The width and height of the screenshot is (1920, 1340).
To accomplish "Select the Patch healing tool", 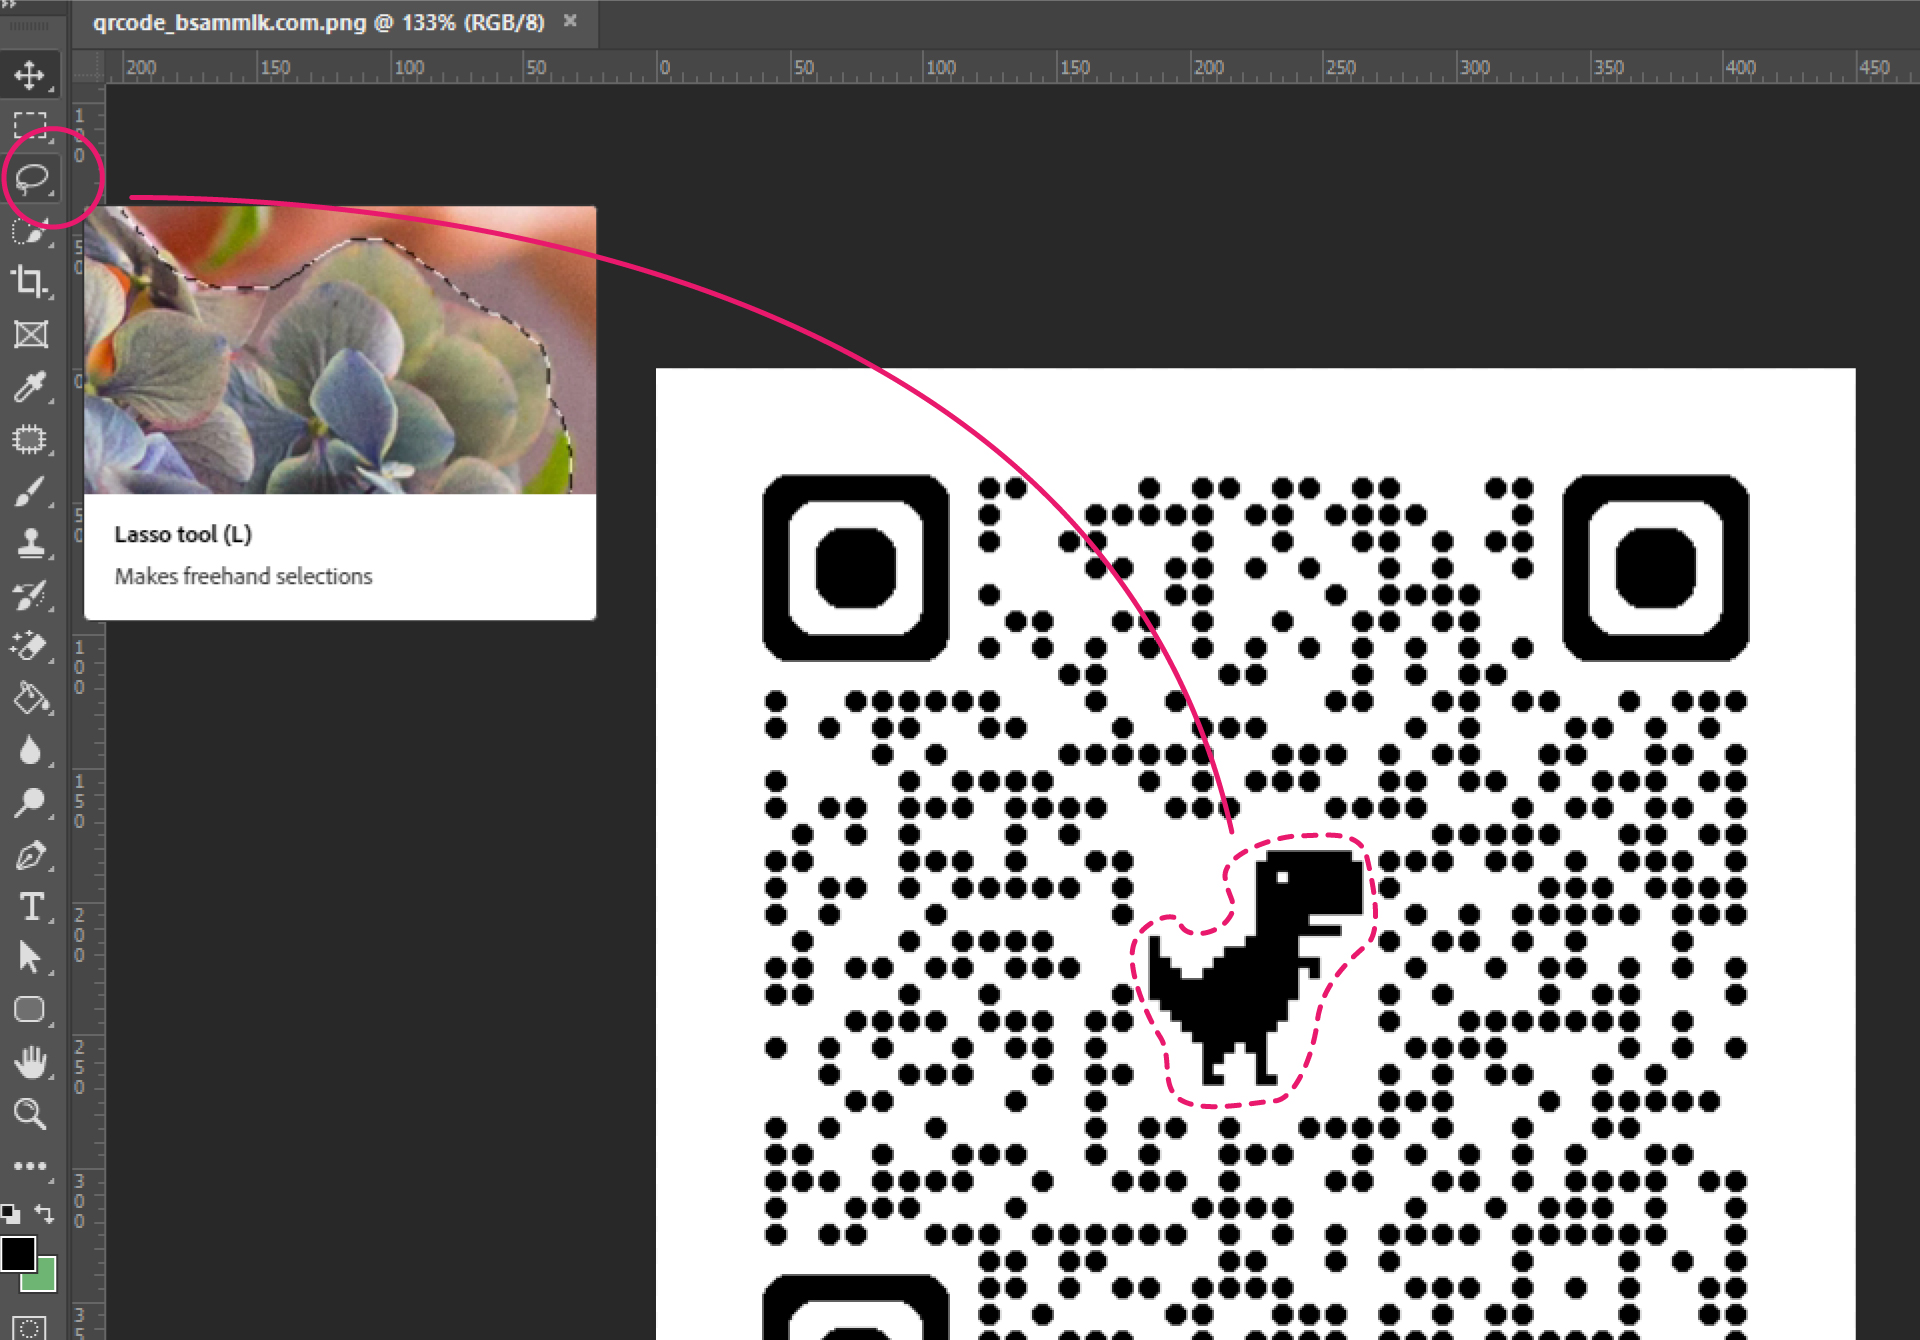I will 30,439.
